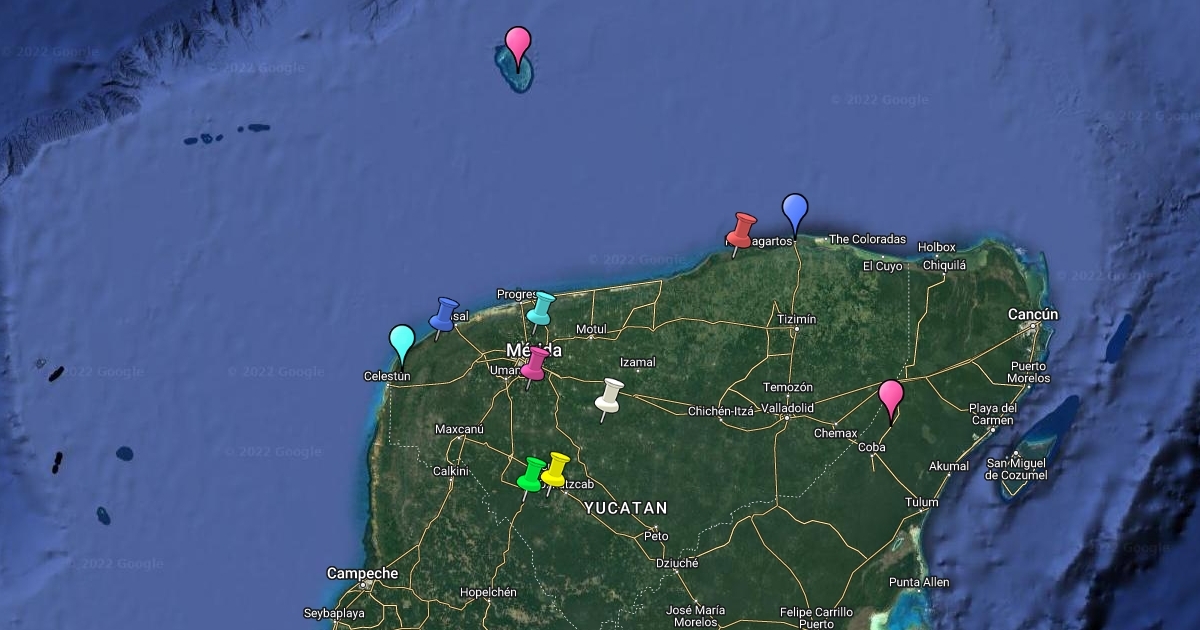1200x630 pixels.
Task: Select the Chichén-Itzá map label
Action: click(x=720, y=411)
